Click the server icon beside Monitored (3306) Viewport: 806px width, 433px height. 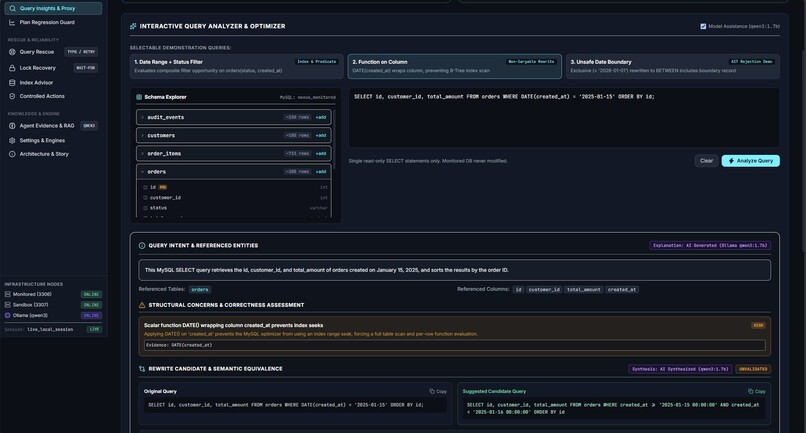click(x=8, y=294)
